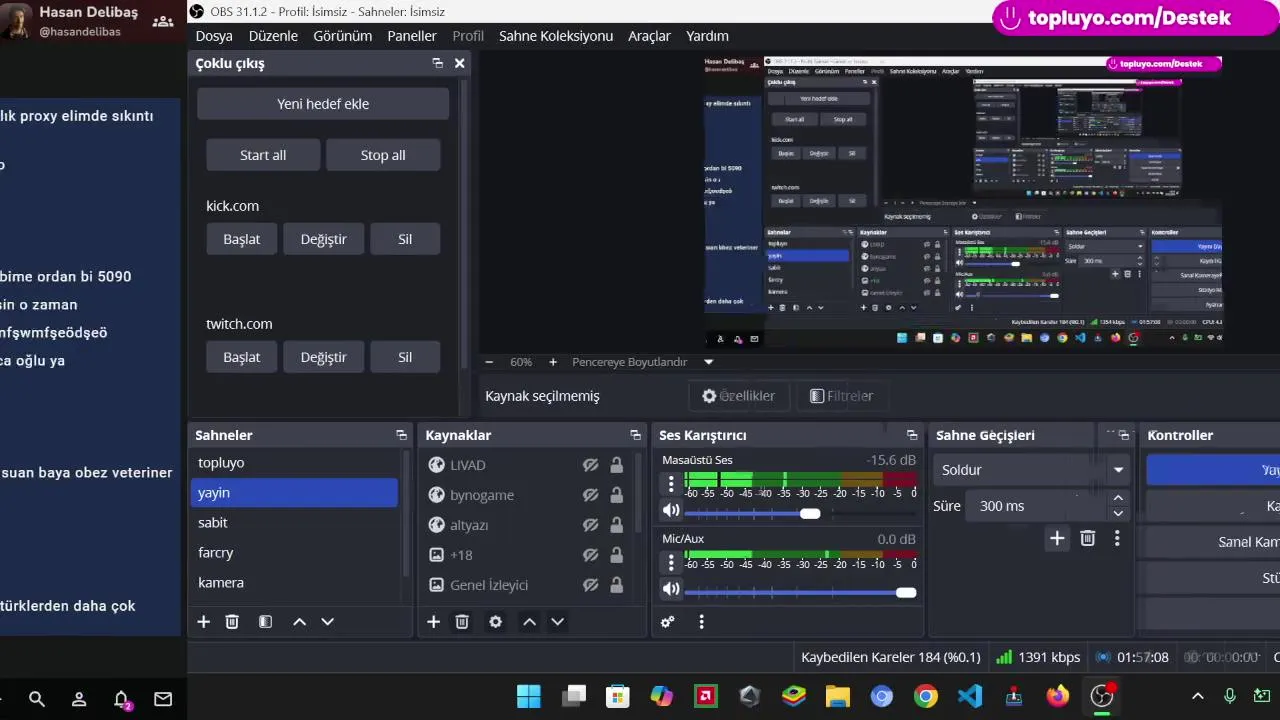Open Windows Start button on taskbar

(x=529, y=696)
